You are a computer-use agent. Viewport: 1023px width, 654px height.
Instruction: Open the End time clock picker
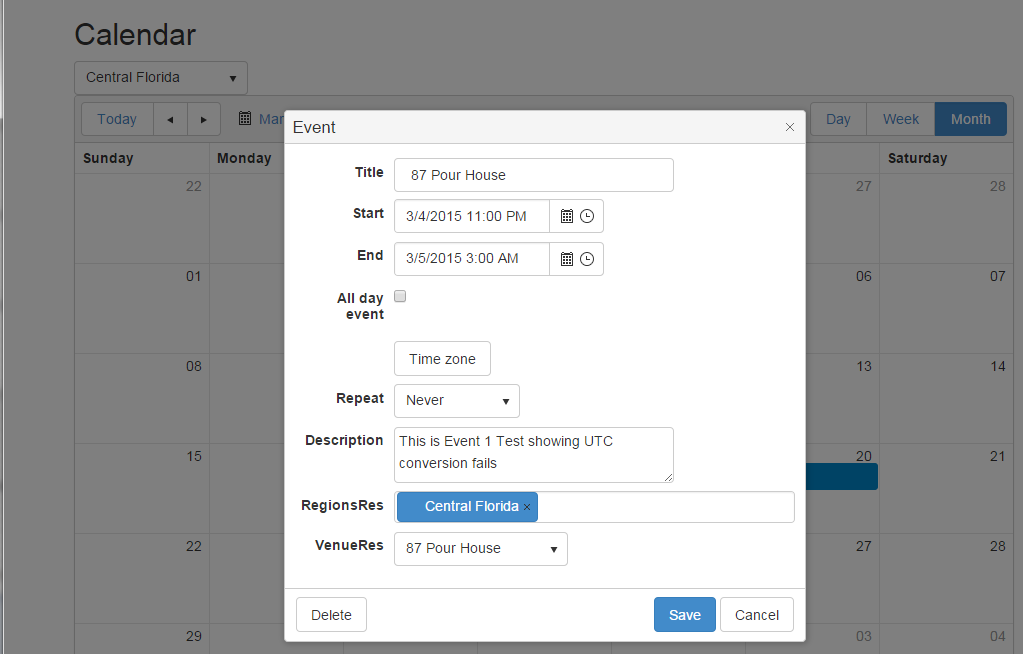pyautogui.click(x=587, y=258)
